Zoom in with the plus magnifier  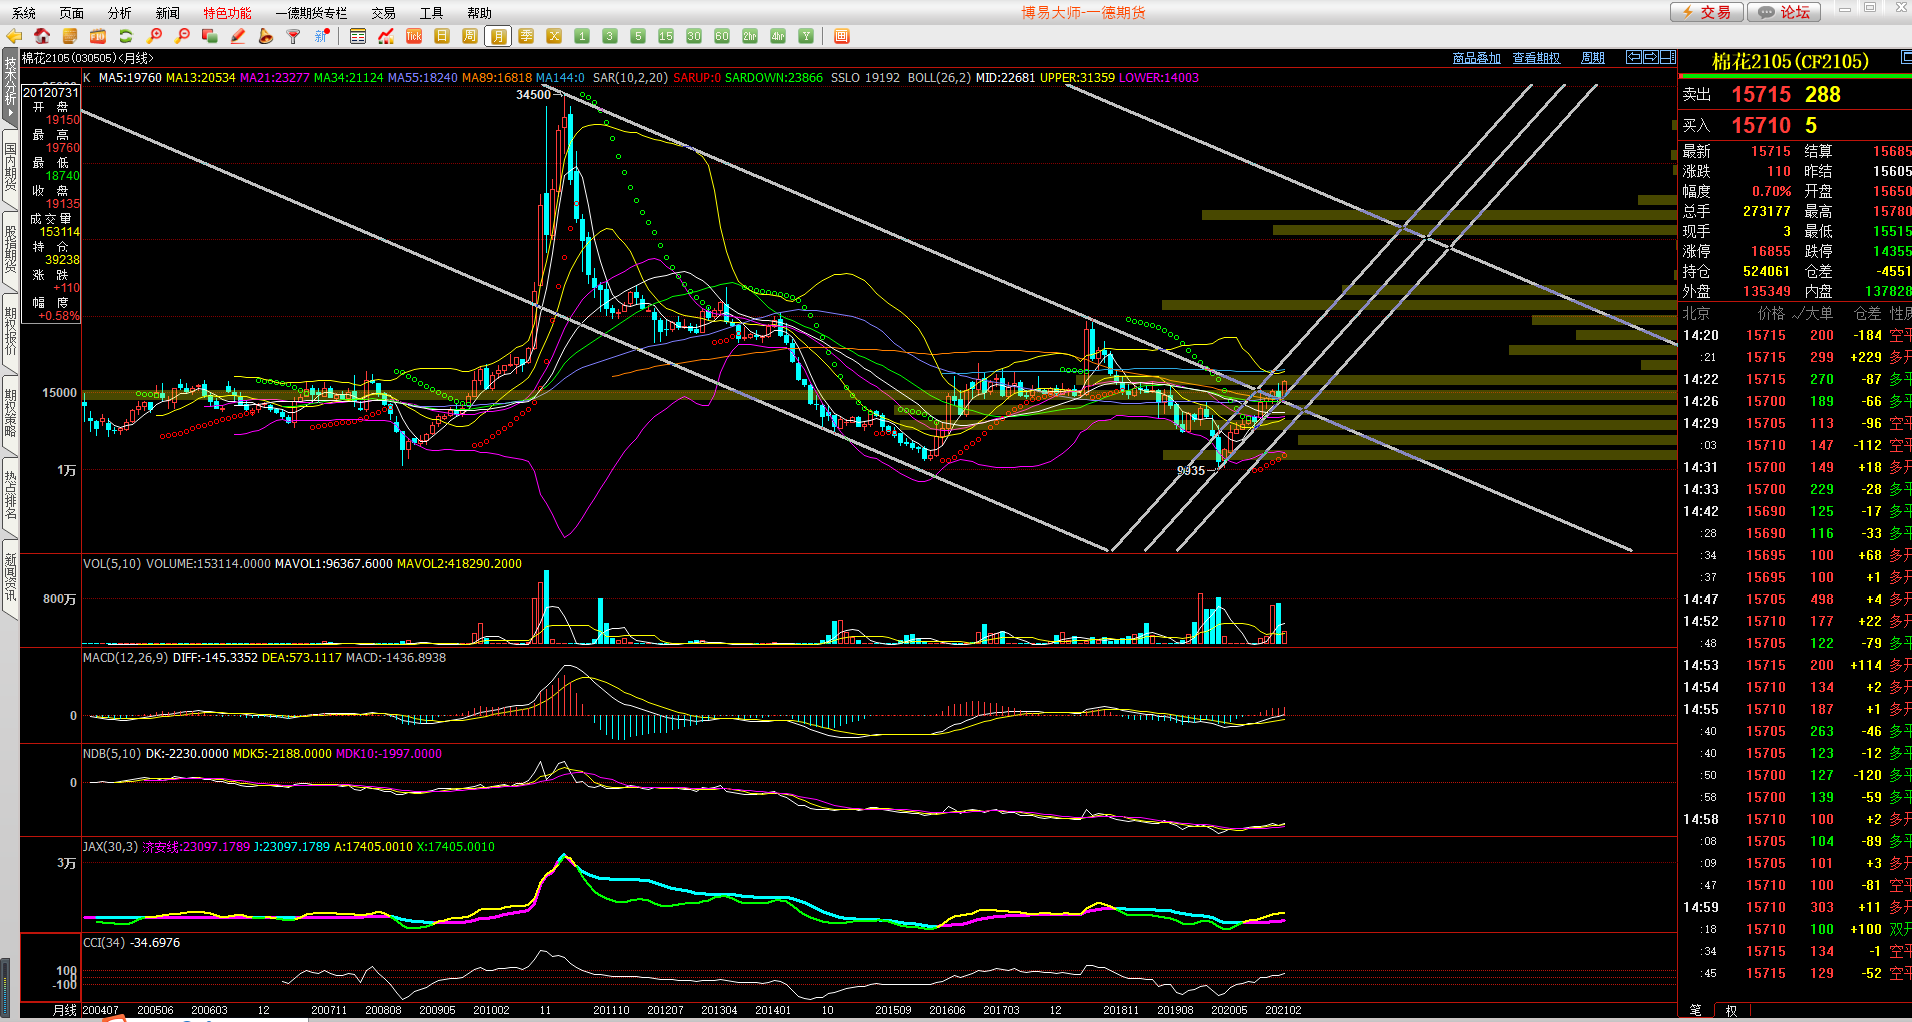coord(154,36)
